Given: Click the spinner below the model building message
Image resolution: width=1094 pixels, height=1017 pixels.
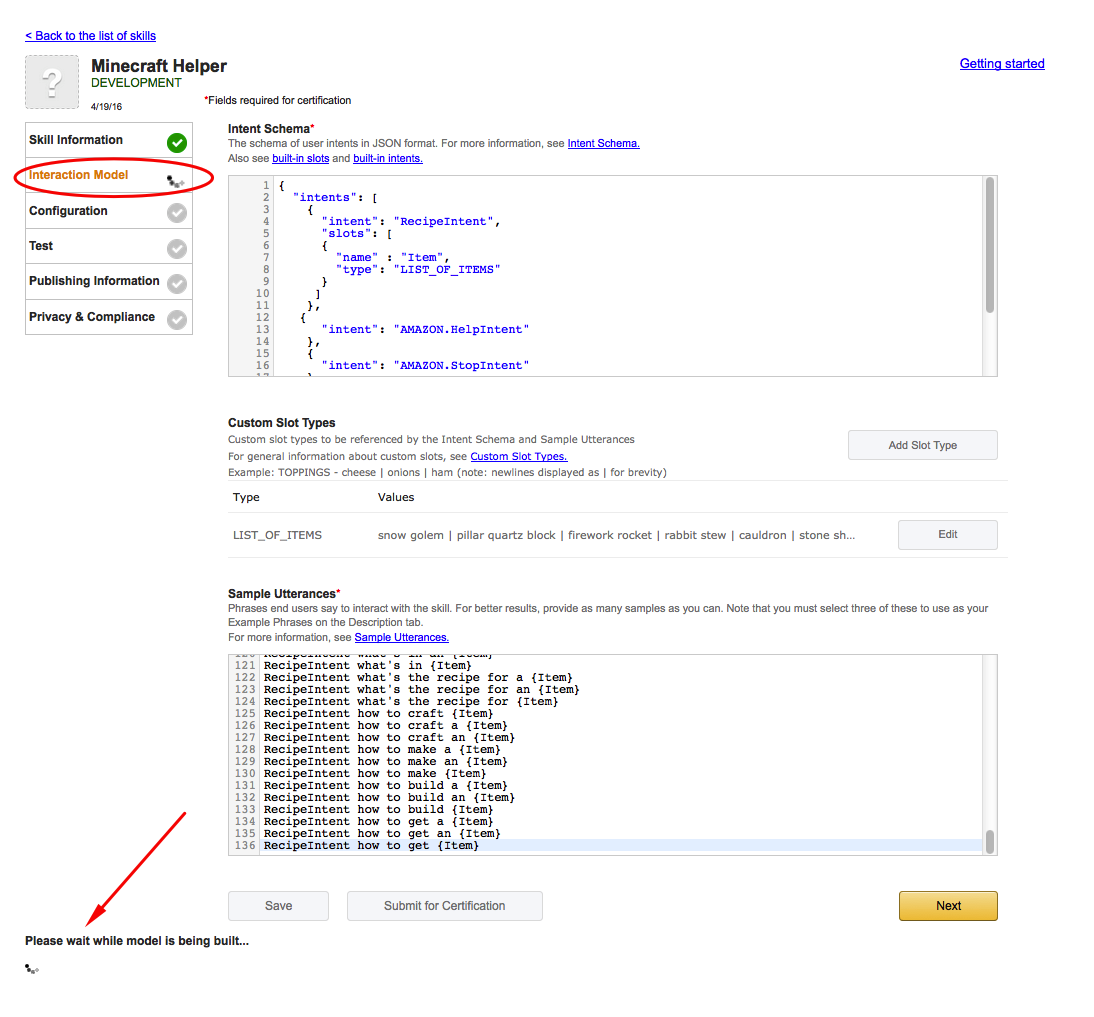Looking at the screenshot, I should coord(32,969).
